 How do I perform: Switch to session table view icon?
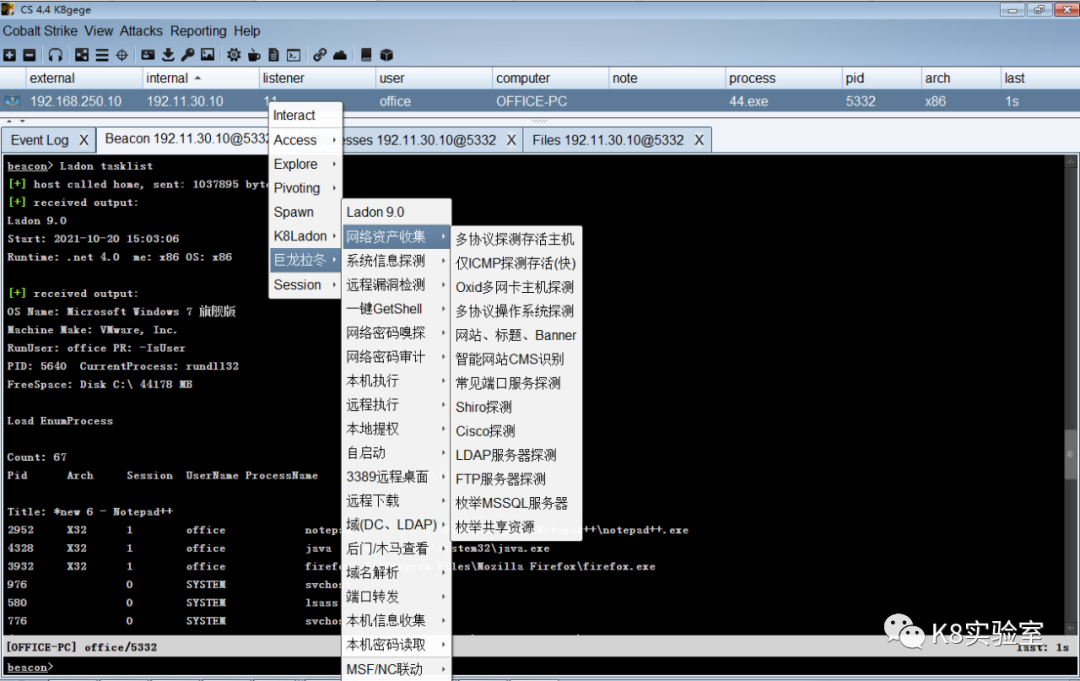tap(102, 55)
